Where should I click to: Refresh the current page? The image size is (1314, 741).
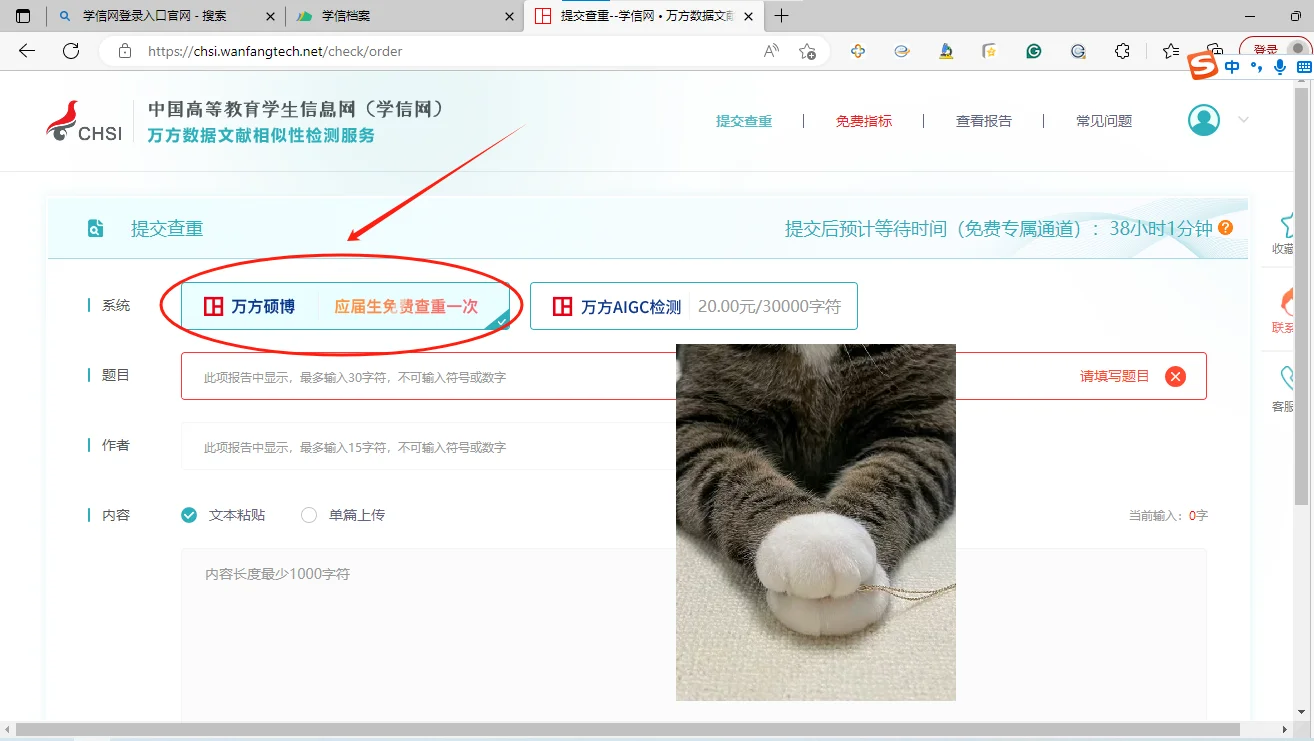click(x=71, y=51)
